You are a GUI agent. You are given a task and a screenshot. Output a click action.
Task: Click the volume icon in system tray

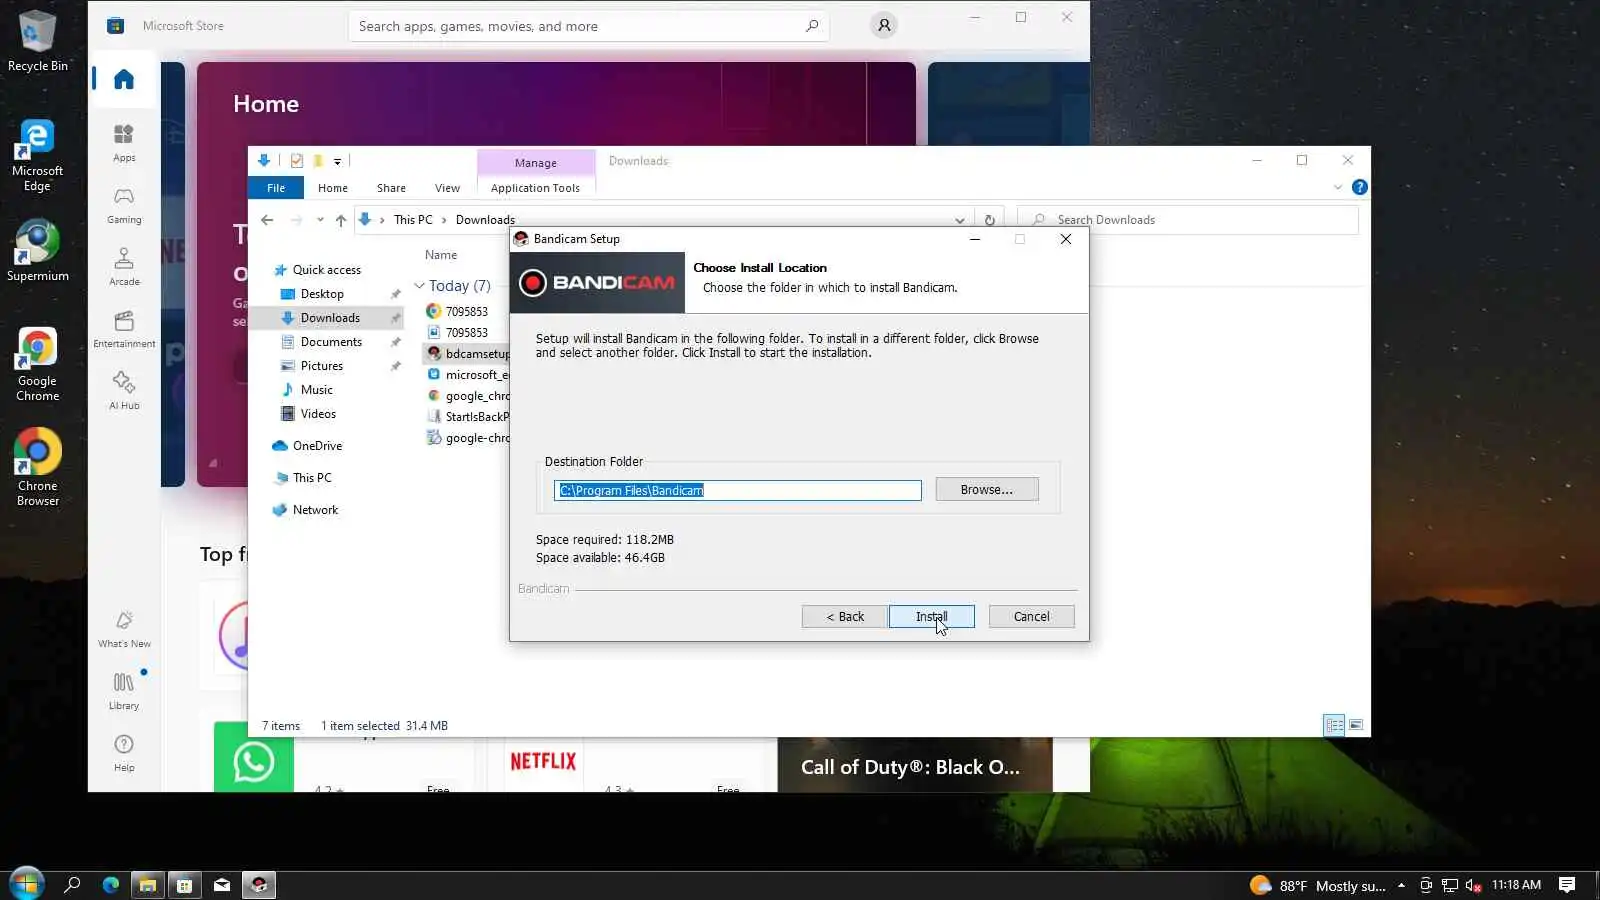pyautogui.click(x=1473, y=885)
